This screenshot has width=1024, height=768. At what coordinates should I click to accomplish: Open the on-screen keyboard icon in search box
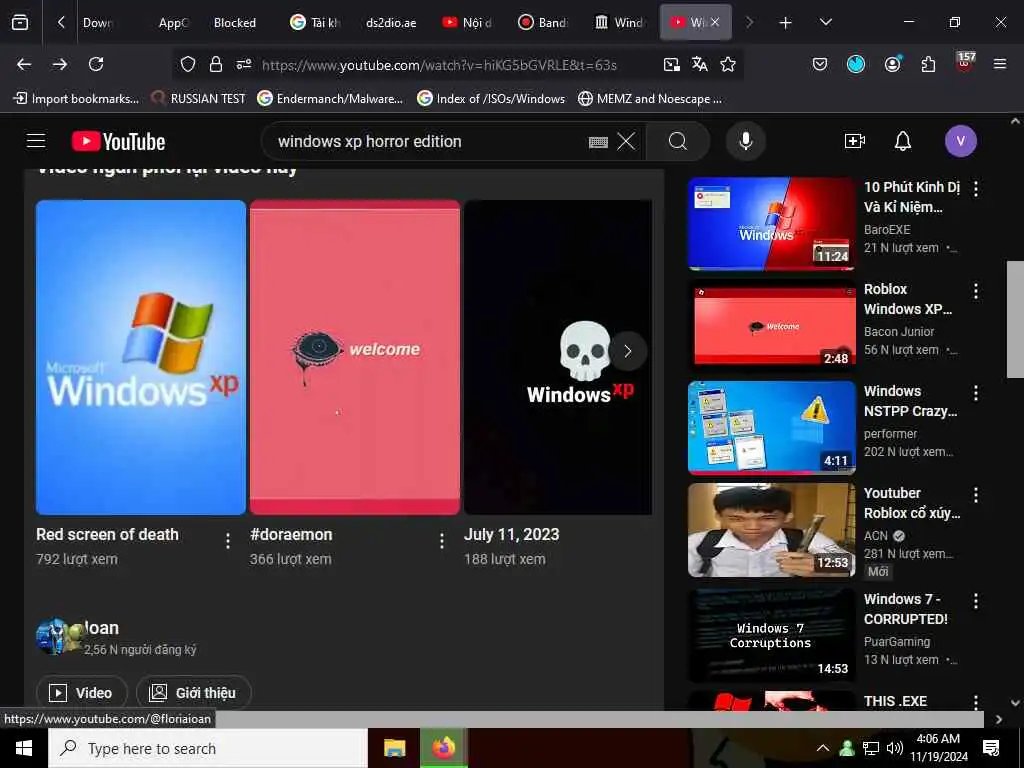pos(598,142)
